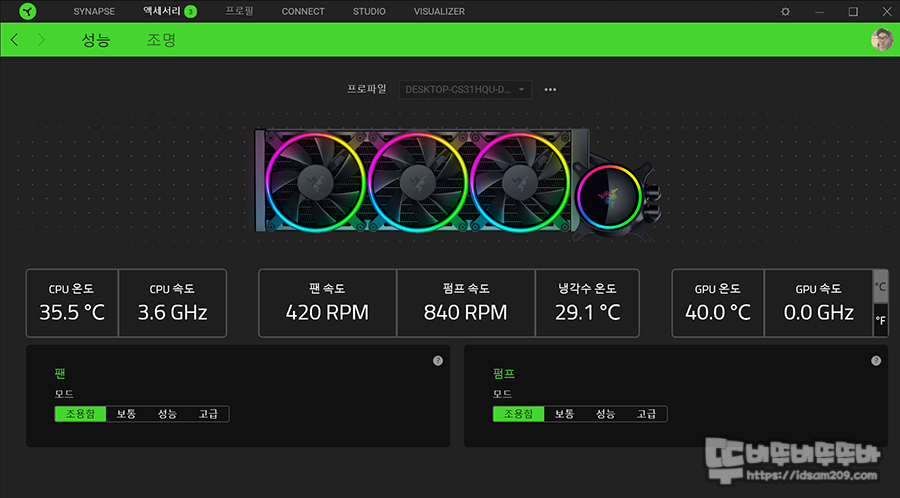Click the 팬 속도 420 RPM readout
The width and height of the screenshot is (900, 498).
point(327,303)
